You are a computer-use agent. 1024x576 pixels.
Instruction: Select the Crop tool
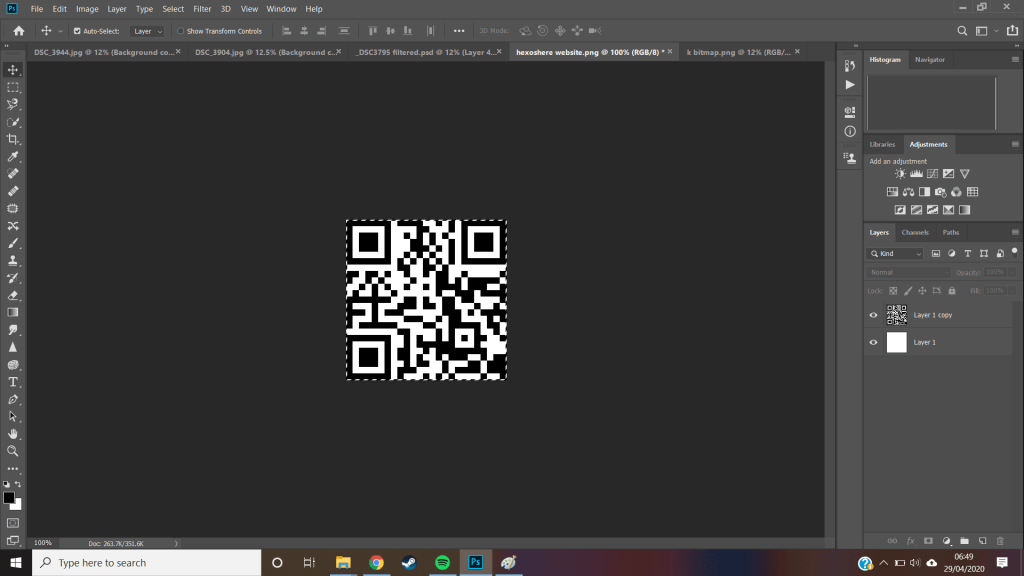point(13,139)
